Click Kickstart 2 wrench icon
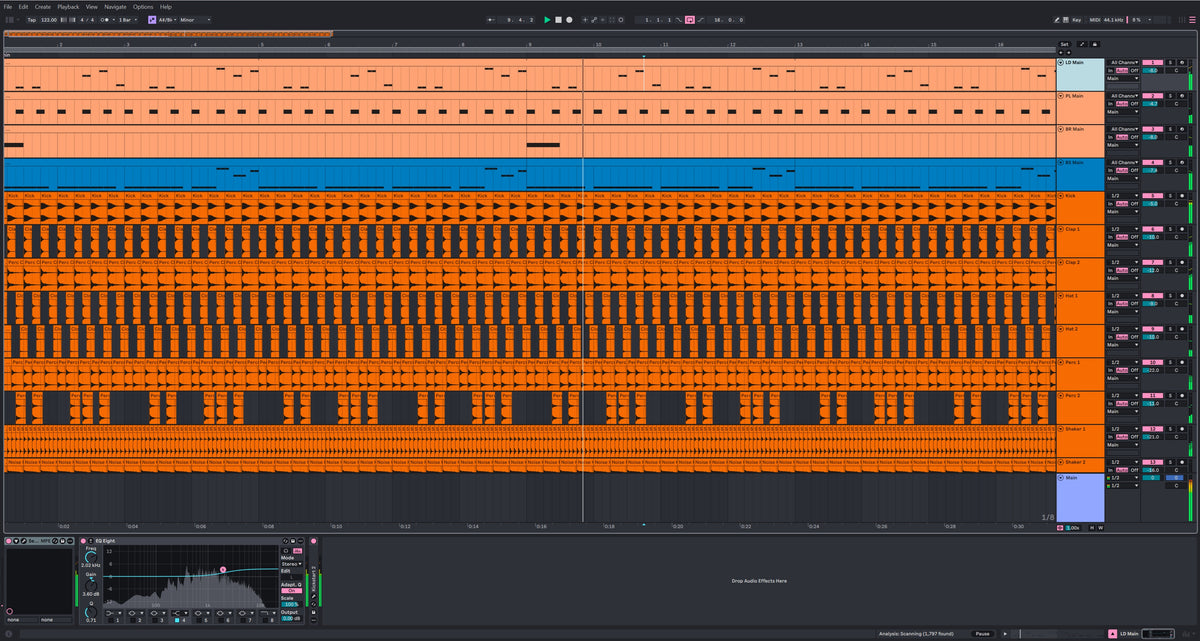Screen dimensions: 1200x641 coord(314,596)
